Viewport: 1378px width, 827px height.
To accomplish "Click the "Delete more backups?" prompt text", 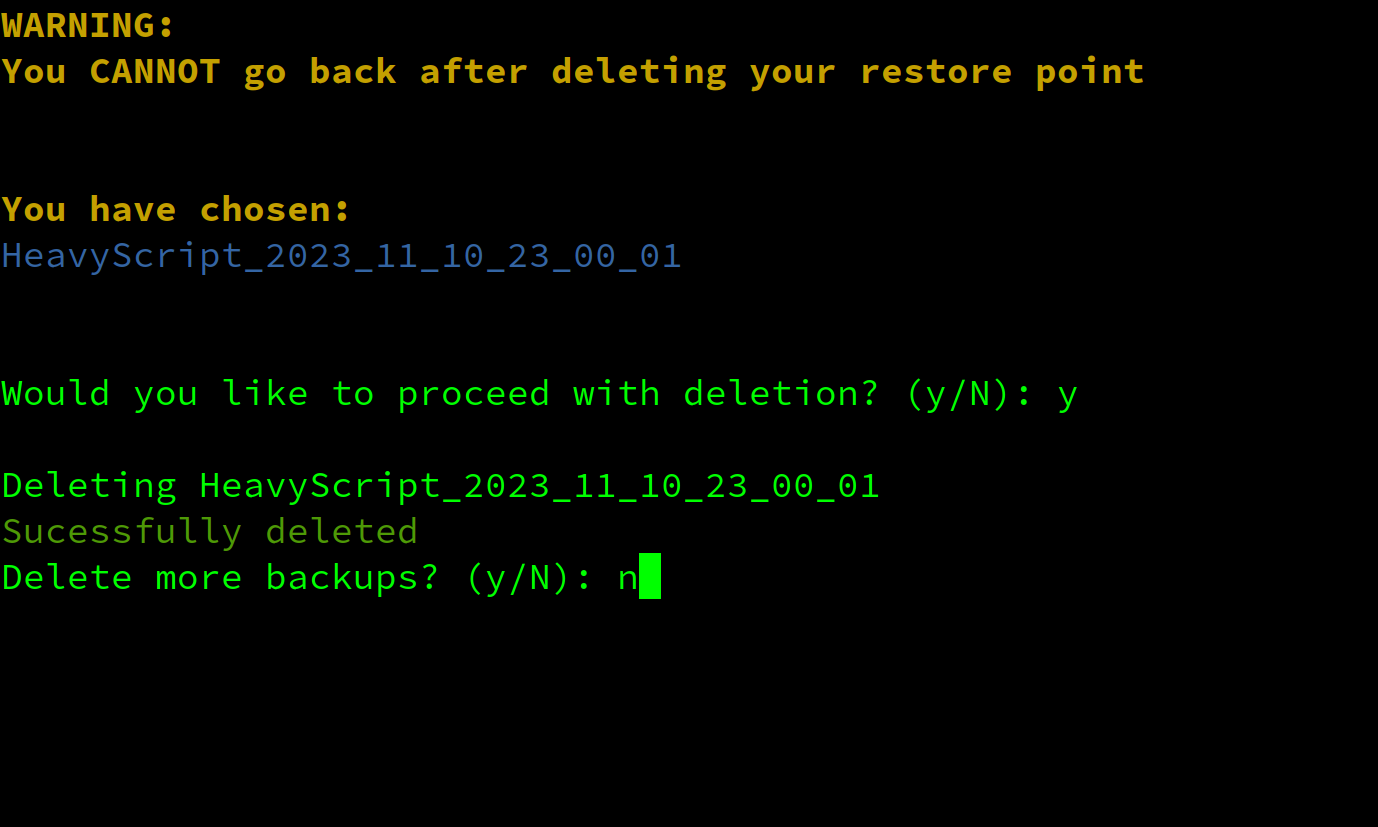I will [221, 578].
